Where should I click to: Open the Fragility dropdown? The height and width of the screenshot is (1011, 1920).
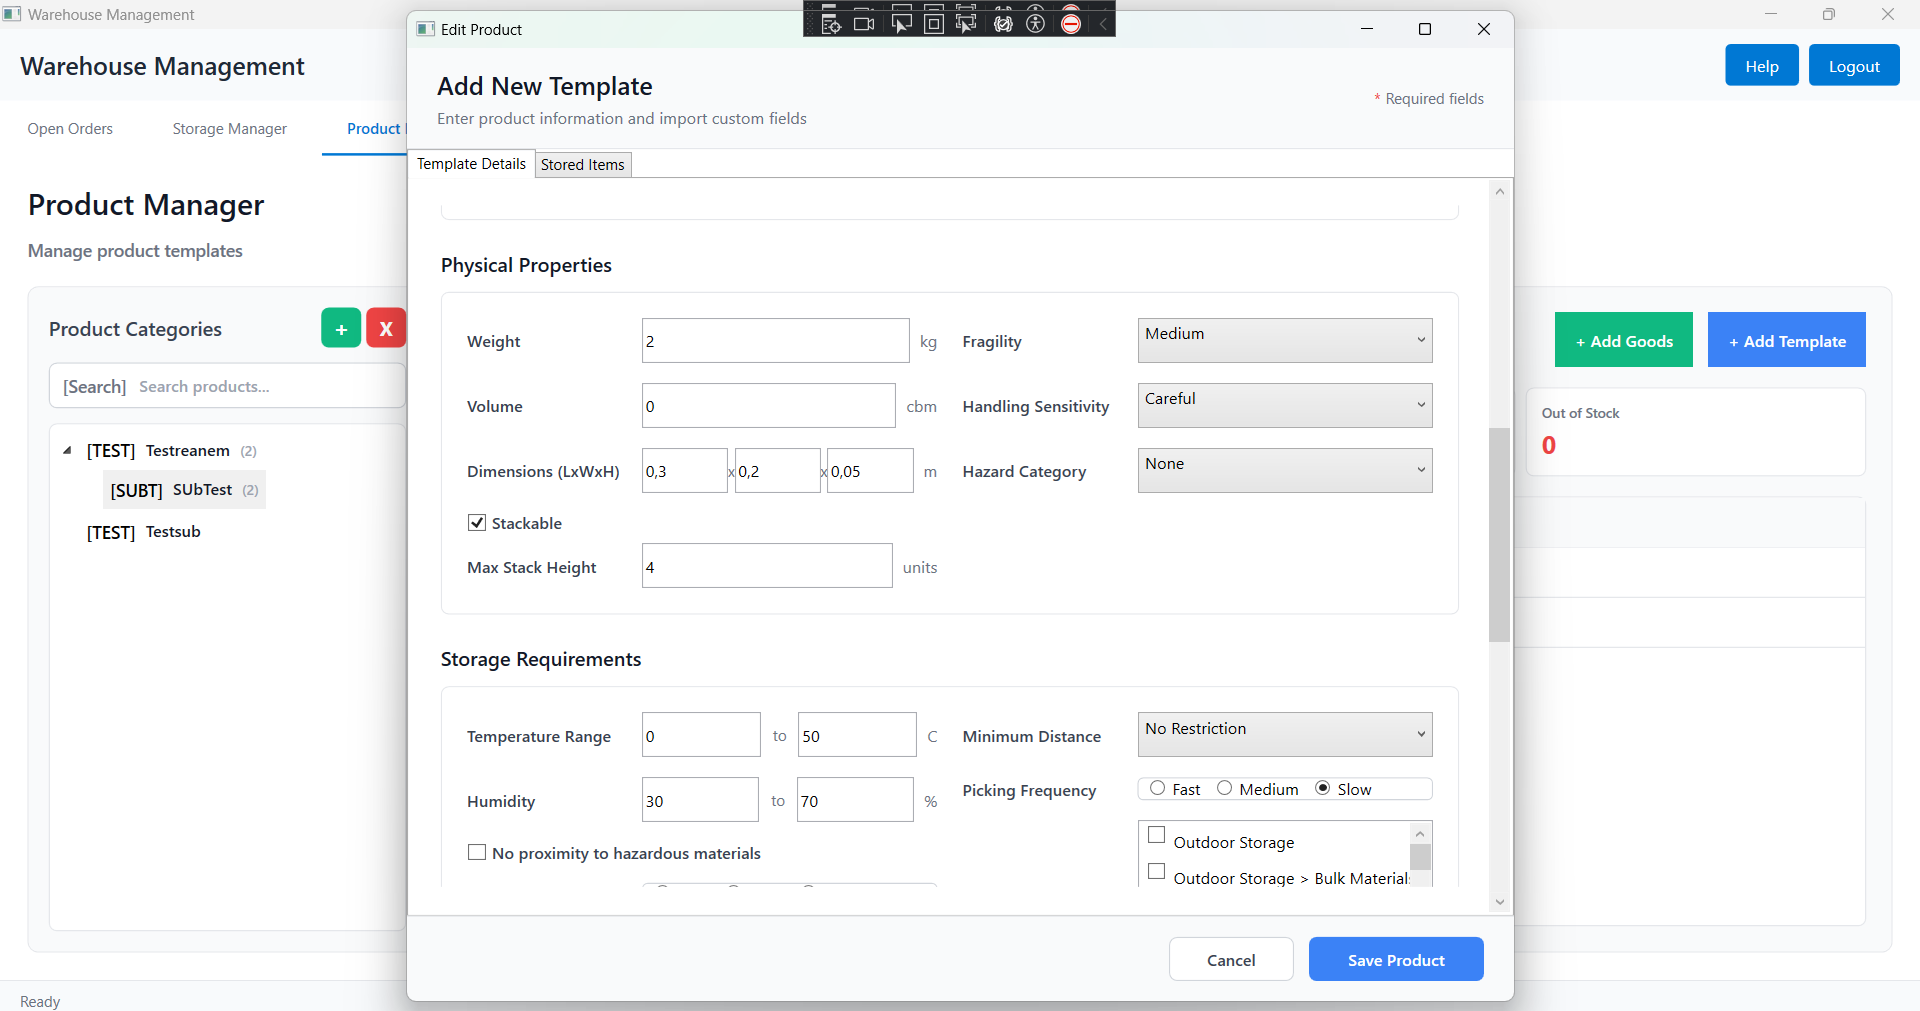[x=1284, y=341]
